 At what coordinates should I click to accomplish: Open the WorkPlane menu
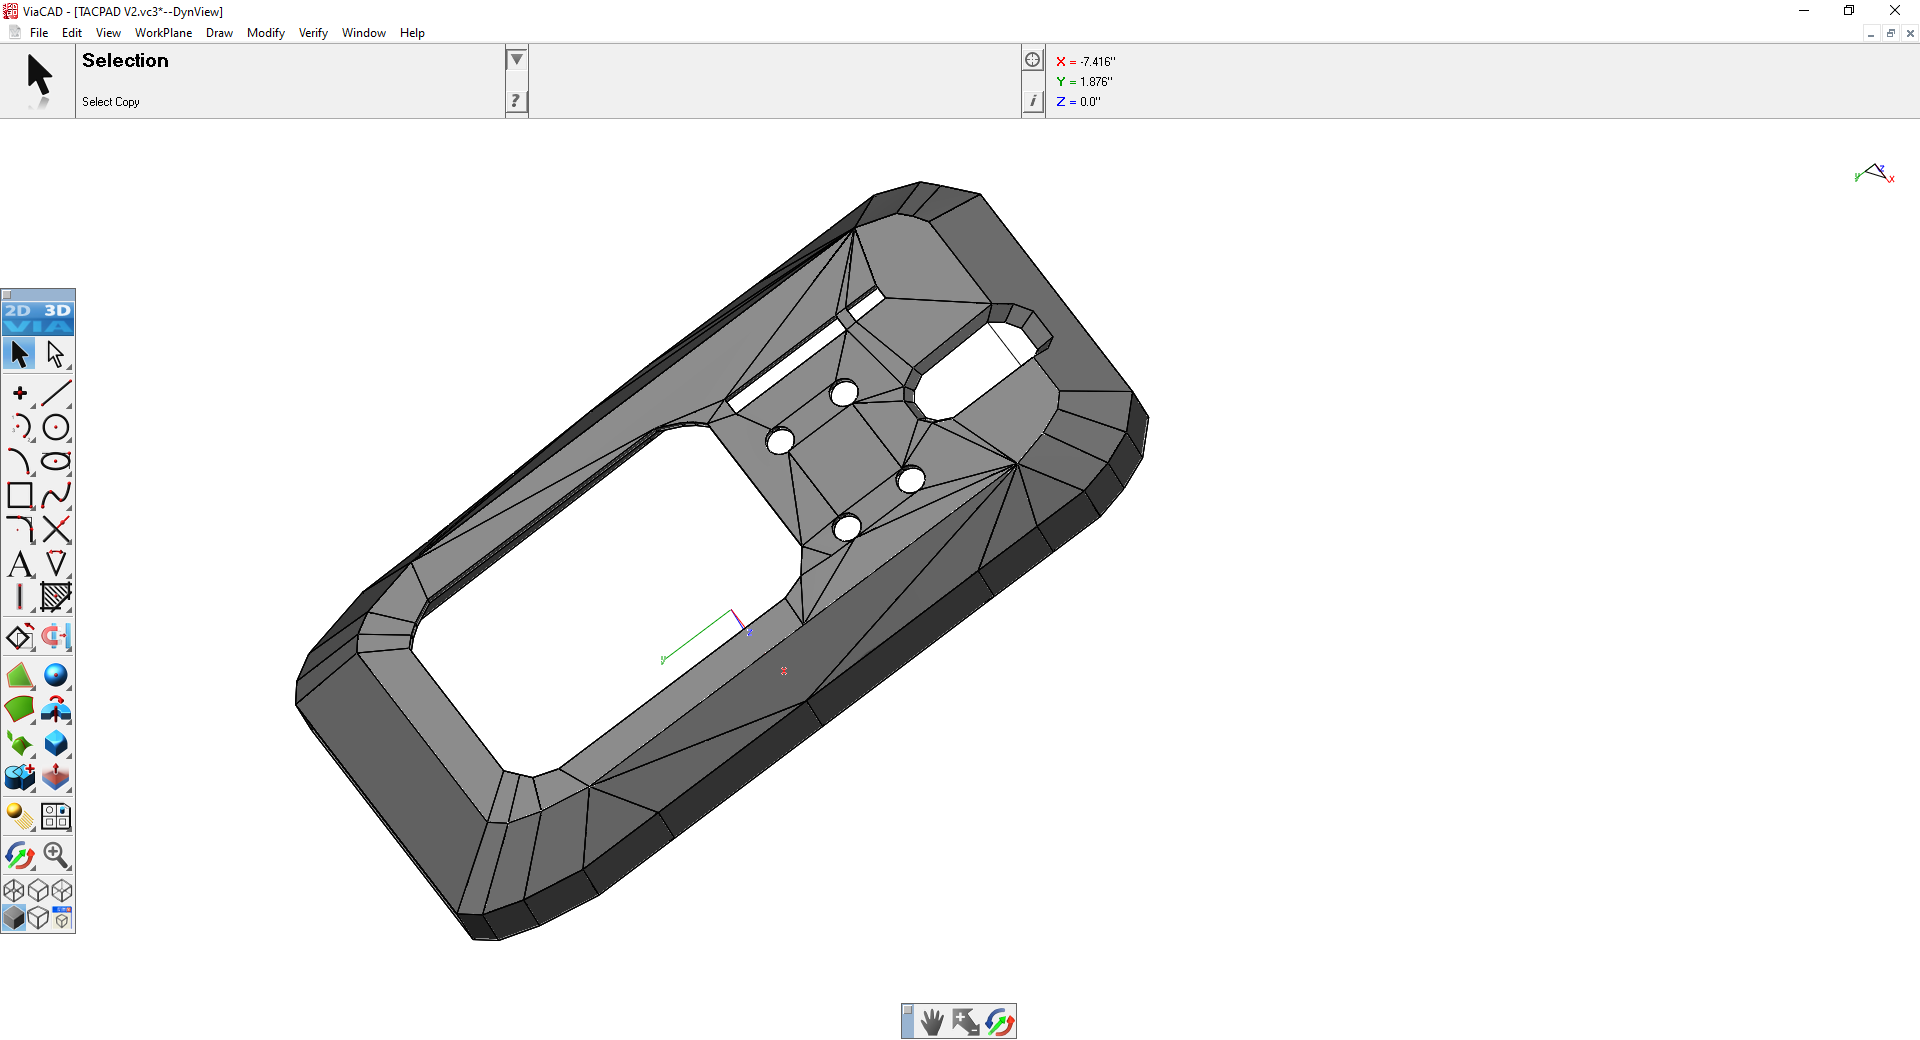click(x=163, y=33)
